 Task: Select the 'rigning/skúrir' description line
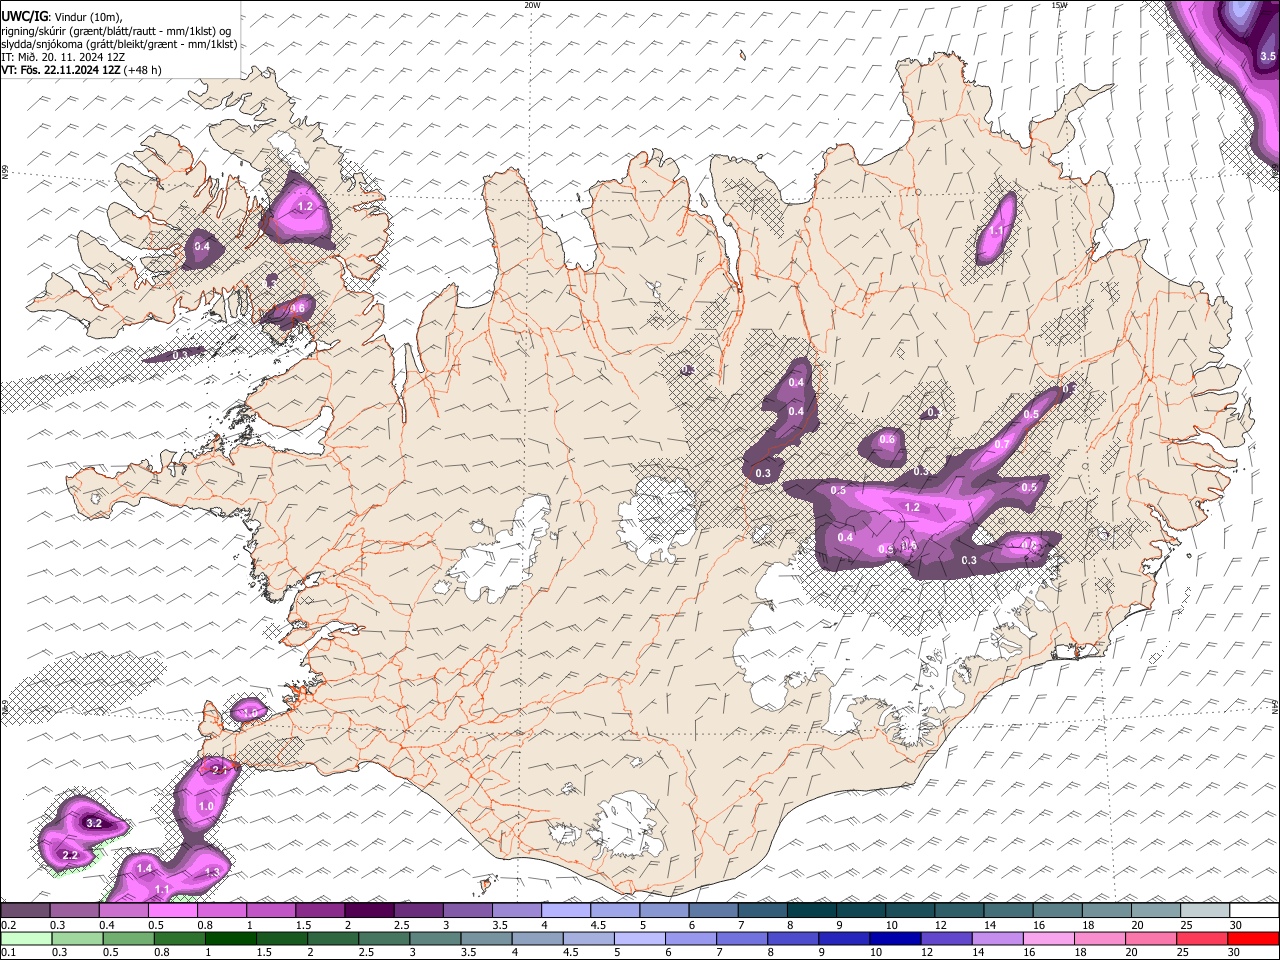point(118,31)
